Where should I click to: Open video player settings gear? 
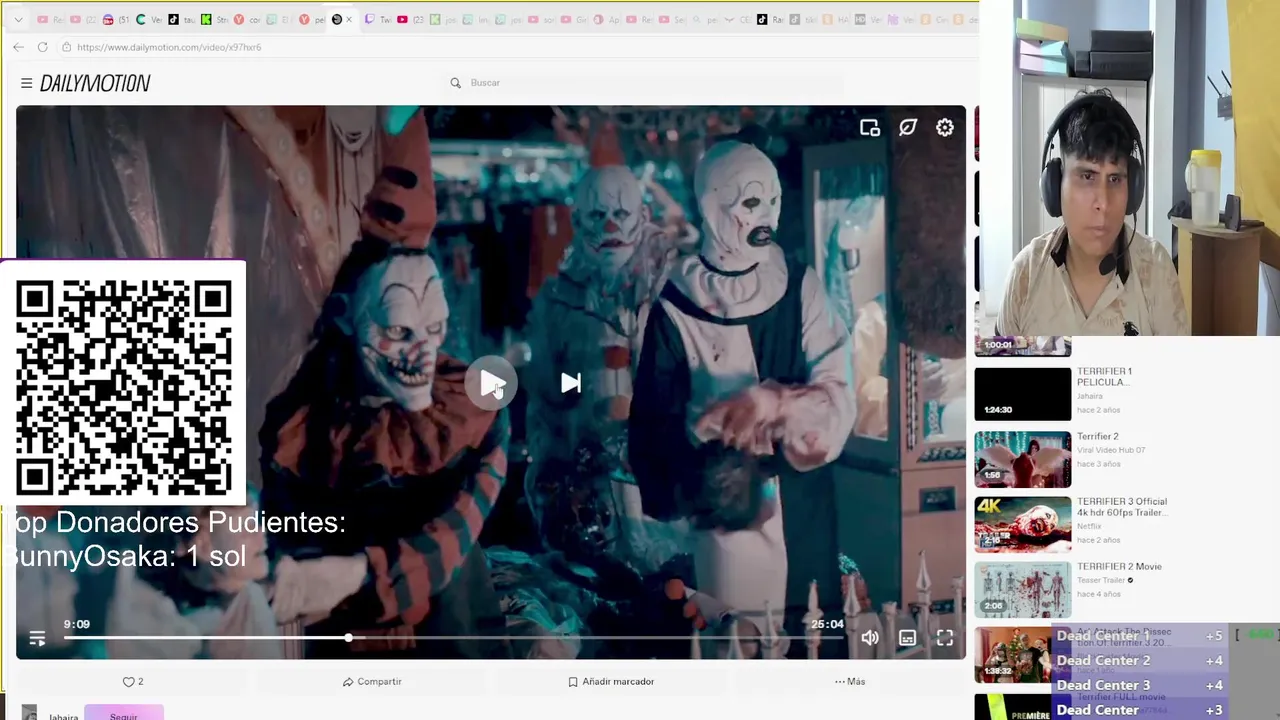[945, 128]
